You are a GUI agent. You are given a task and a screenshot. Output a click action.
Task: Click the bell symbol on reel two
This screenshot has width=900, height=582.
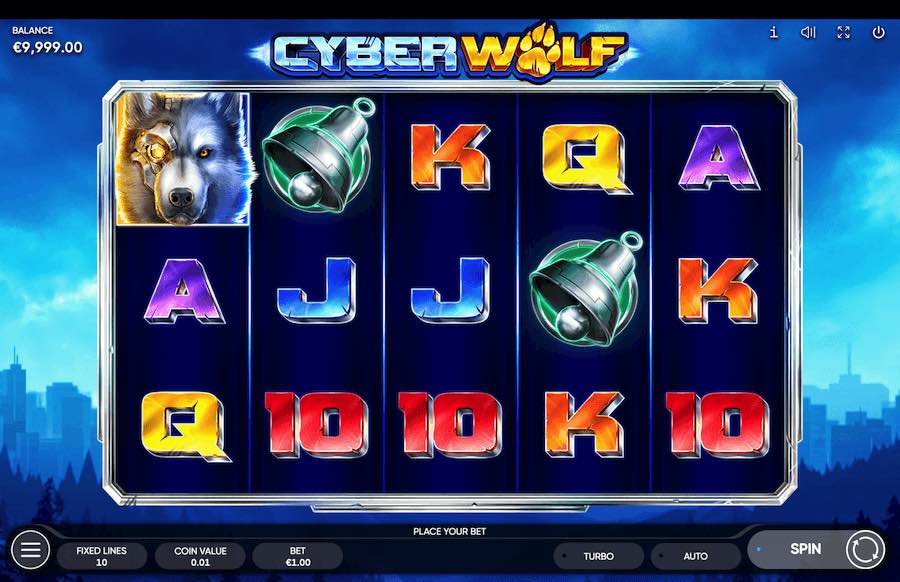[319, 155]
